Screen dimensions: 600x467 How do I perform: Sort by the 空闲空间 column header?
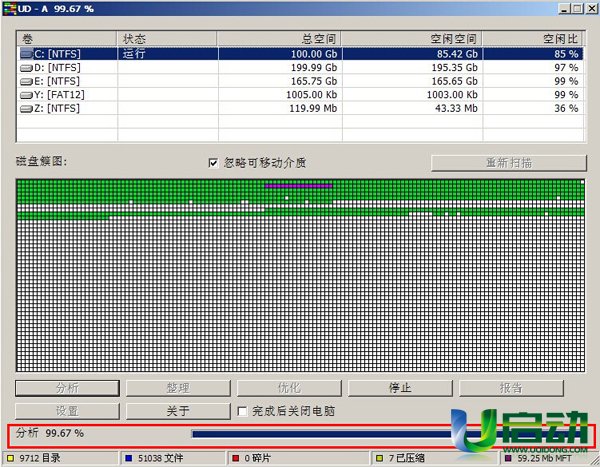tap(412, 39)
